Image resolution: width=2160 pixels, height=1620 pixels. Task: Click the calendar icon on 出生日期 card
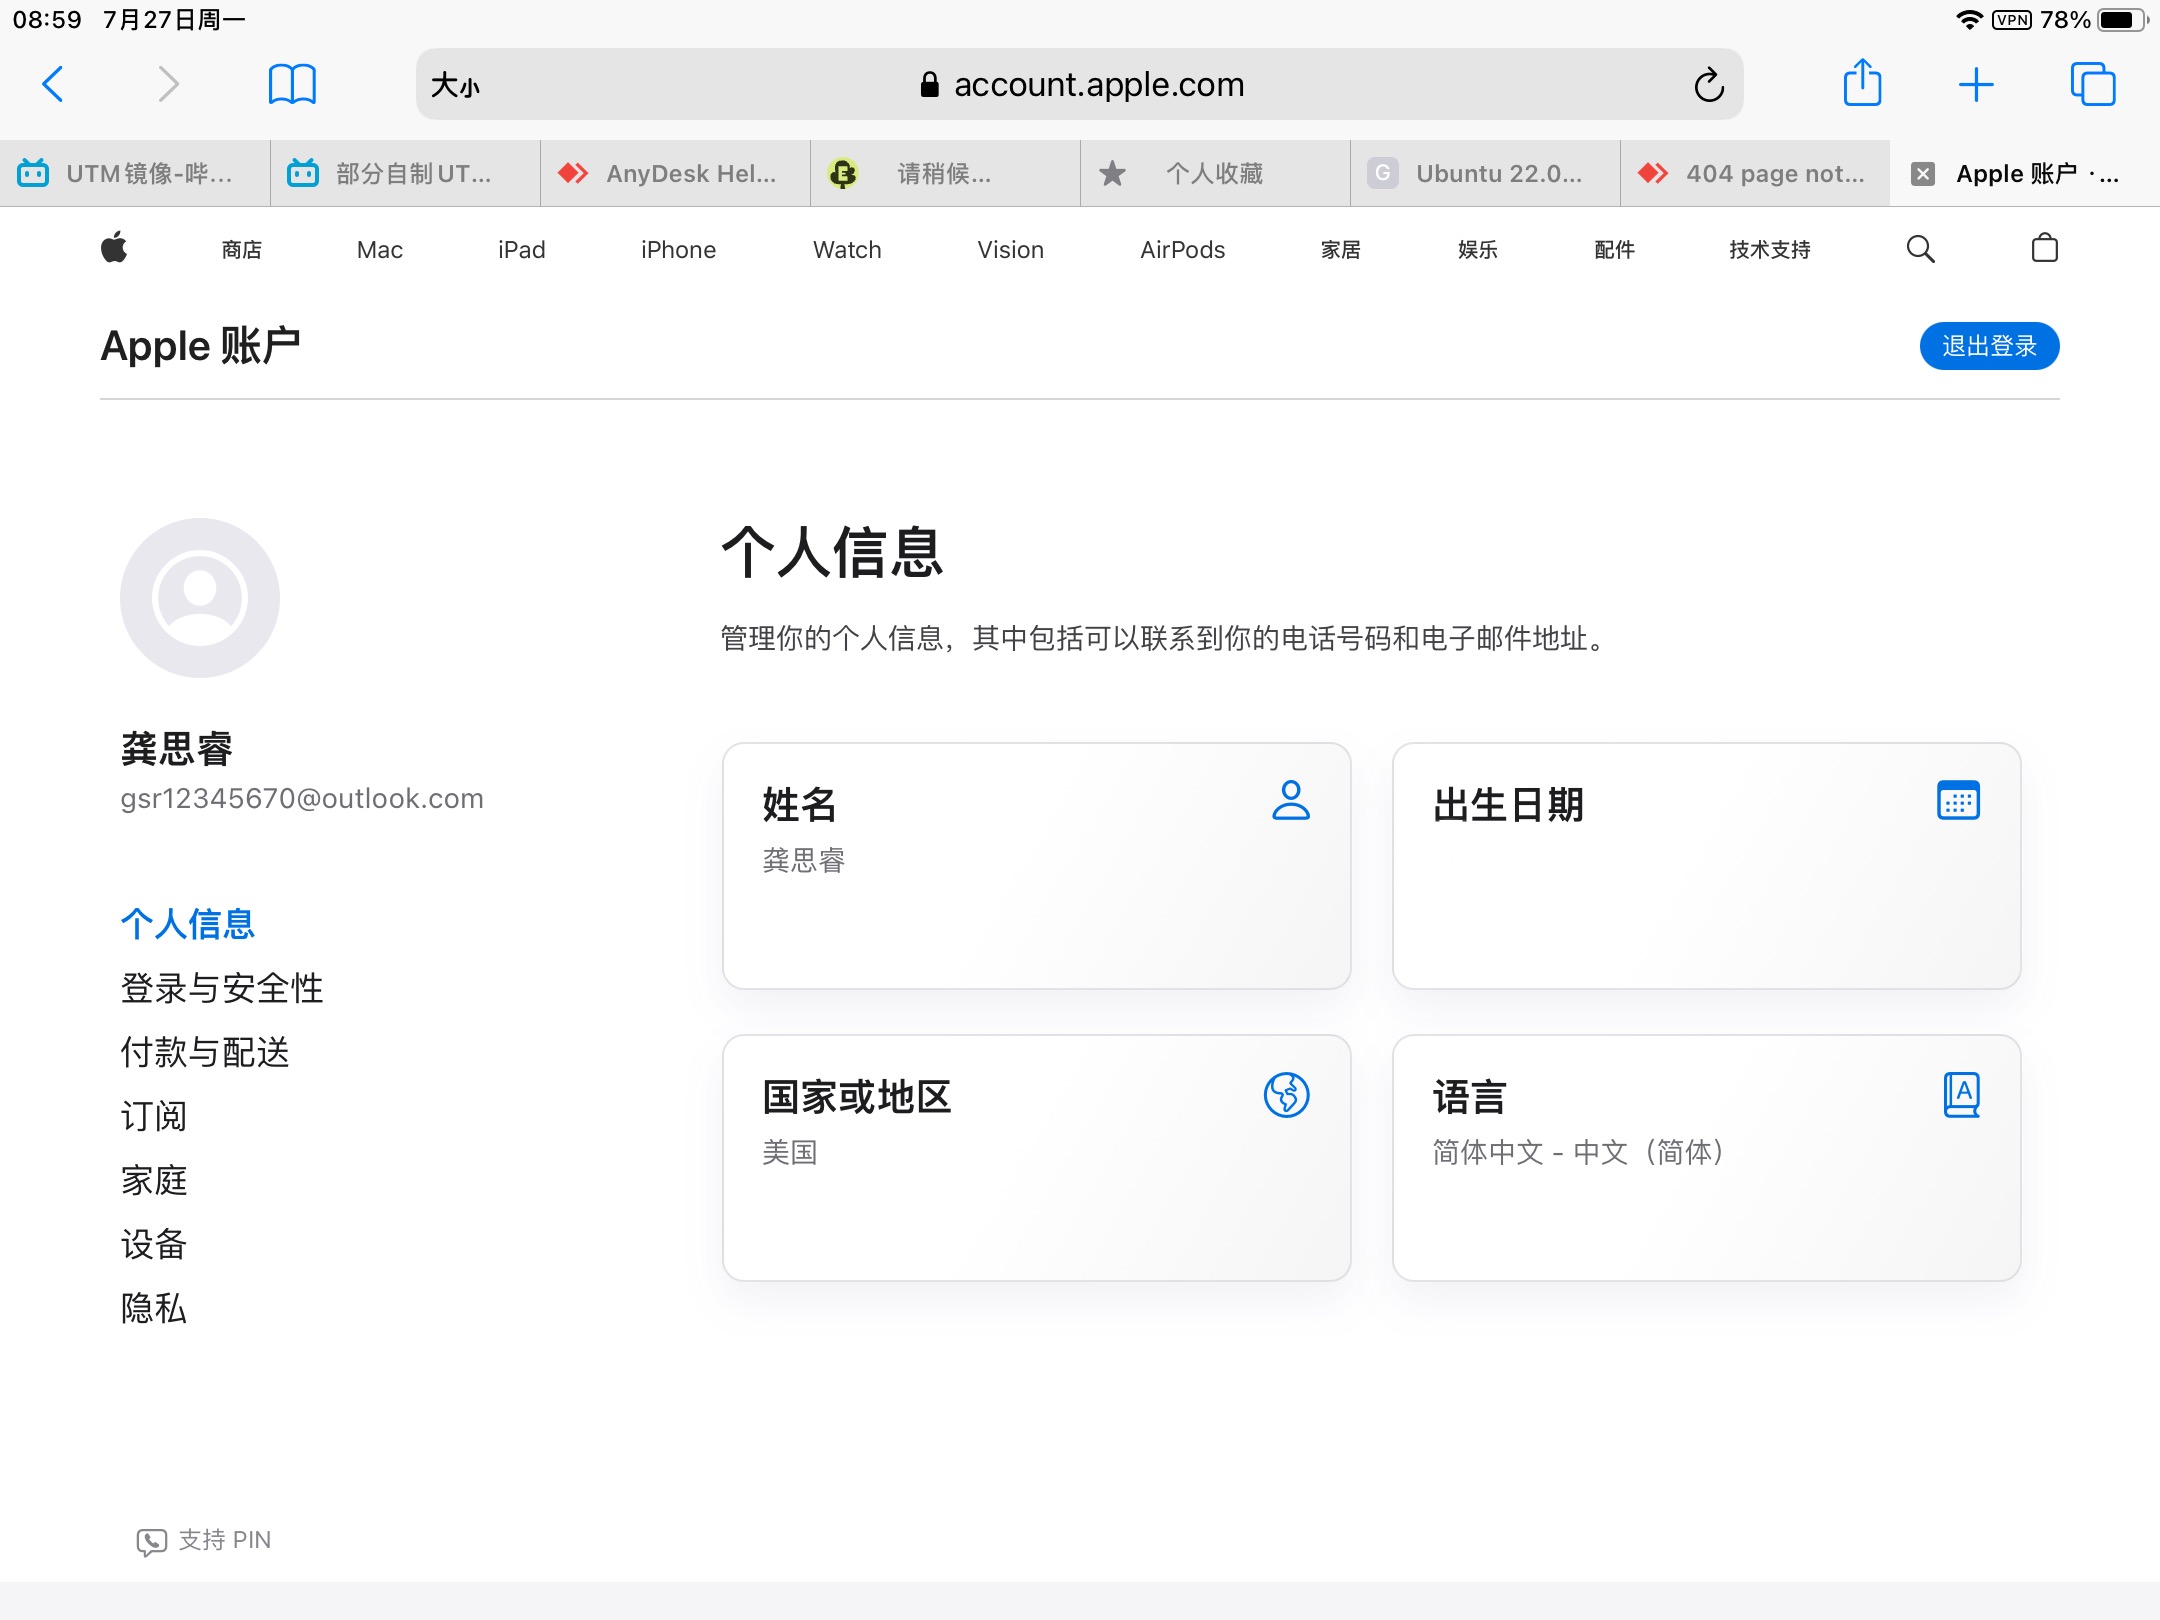(1959, 800)
